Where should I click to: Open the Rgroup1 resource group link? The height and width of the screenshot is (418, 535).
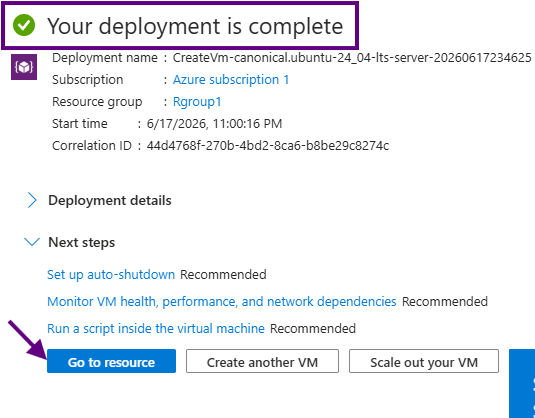pyautogui.click(x=197, y=102)
